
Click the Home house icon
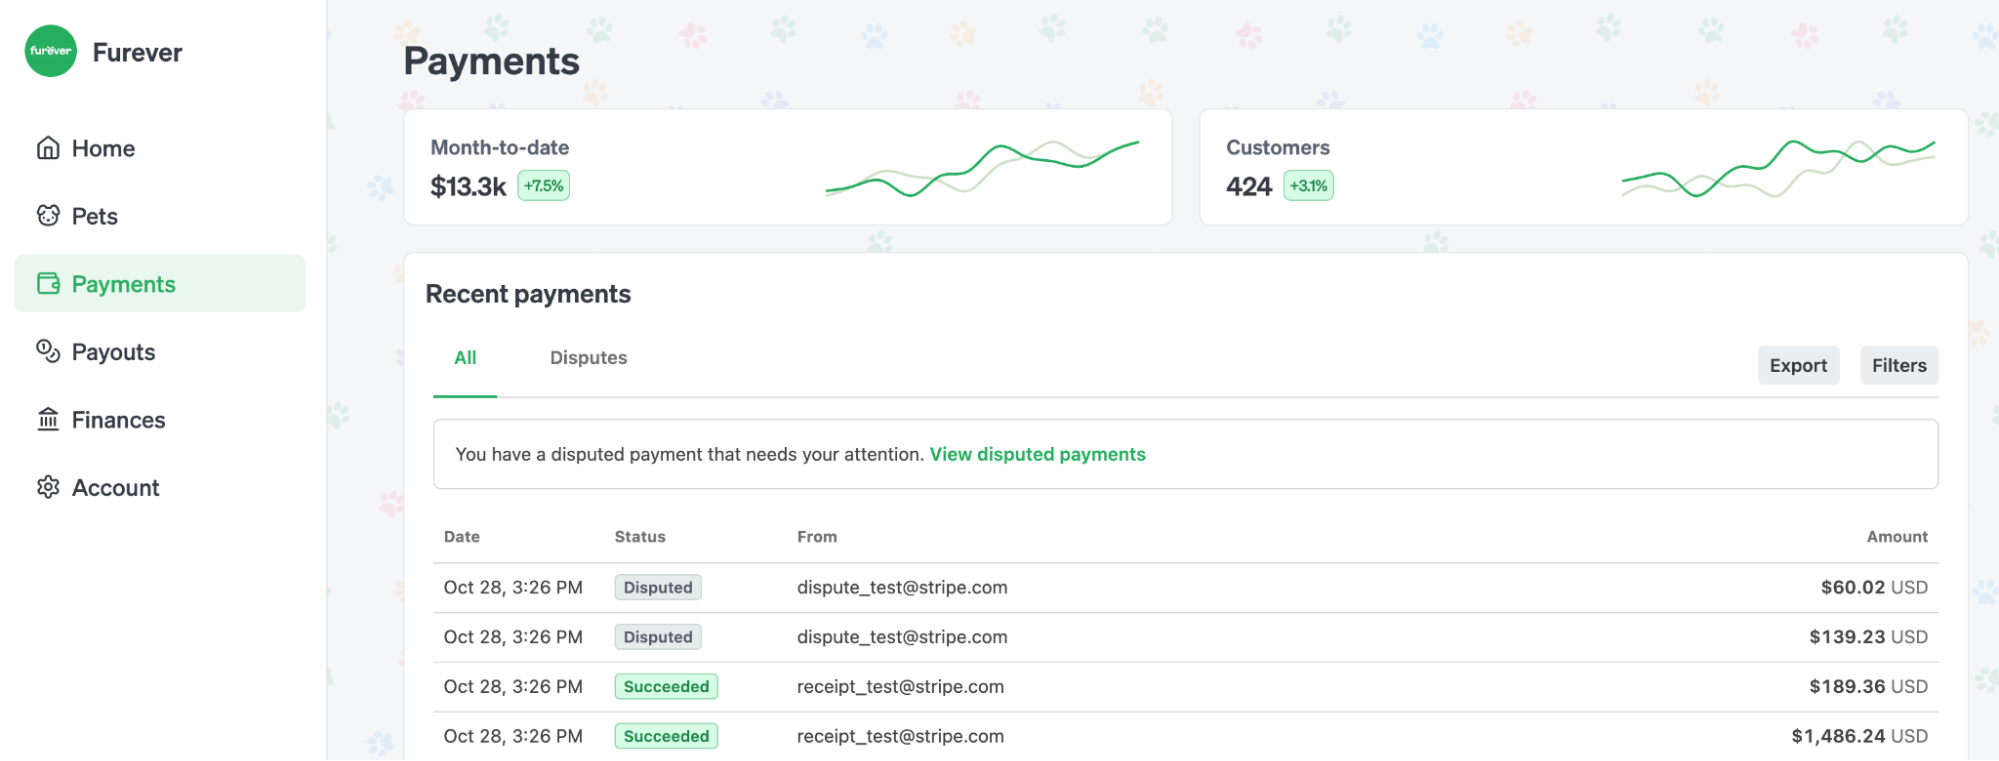48,148
